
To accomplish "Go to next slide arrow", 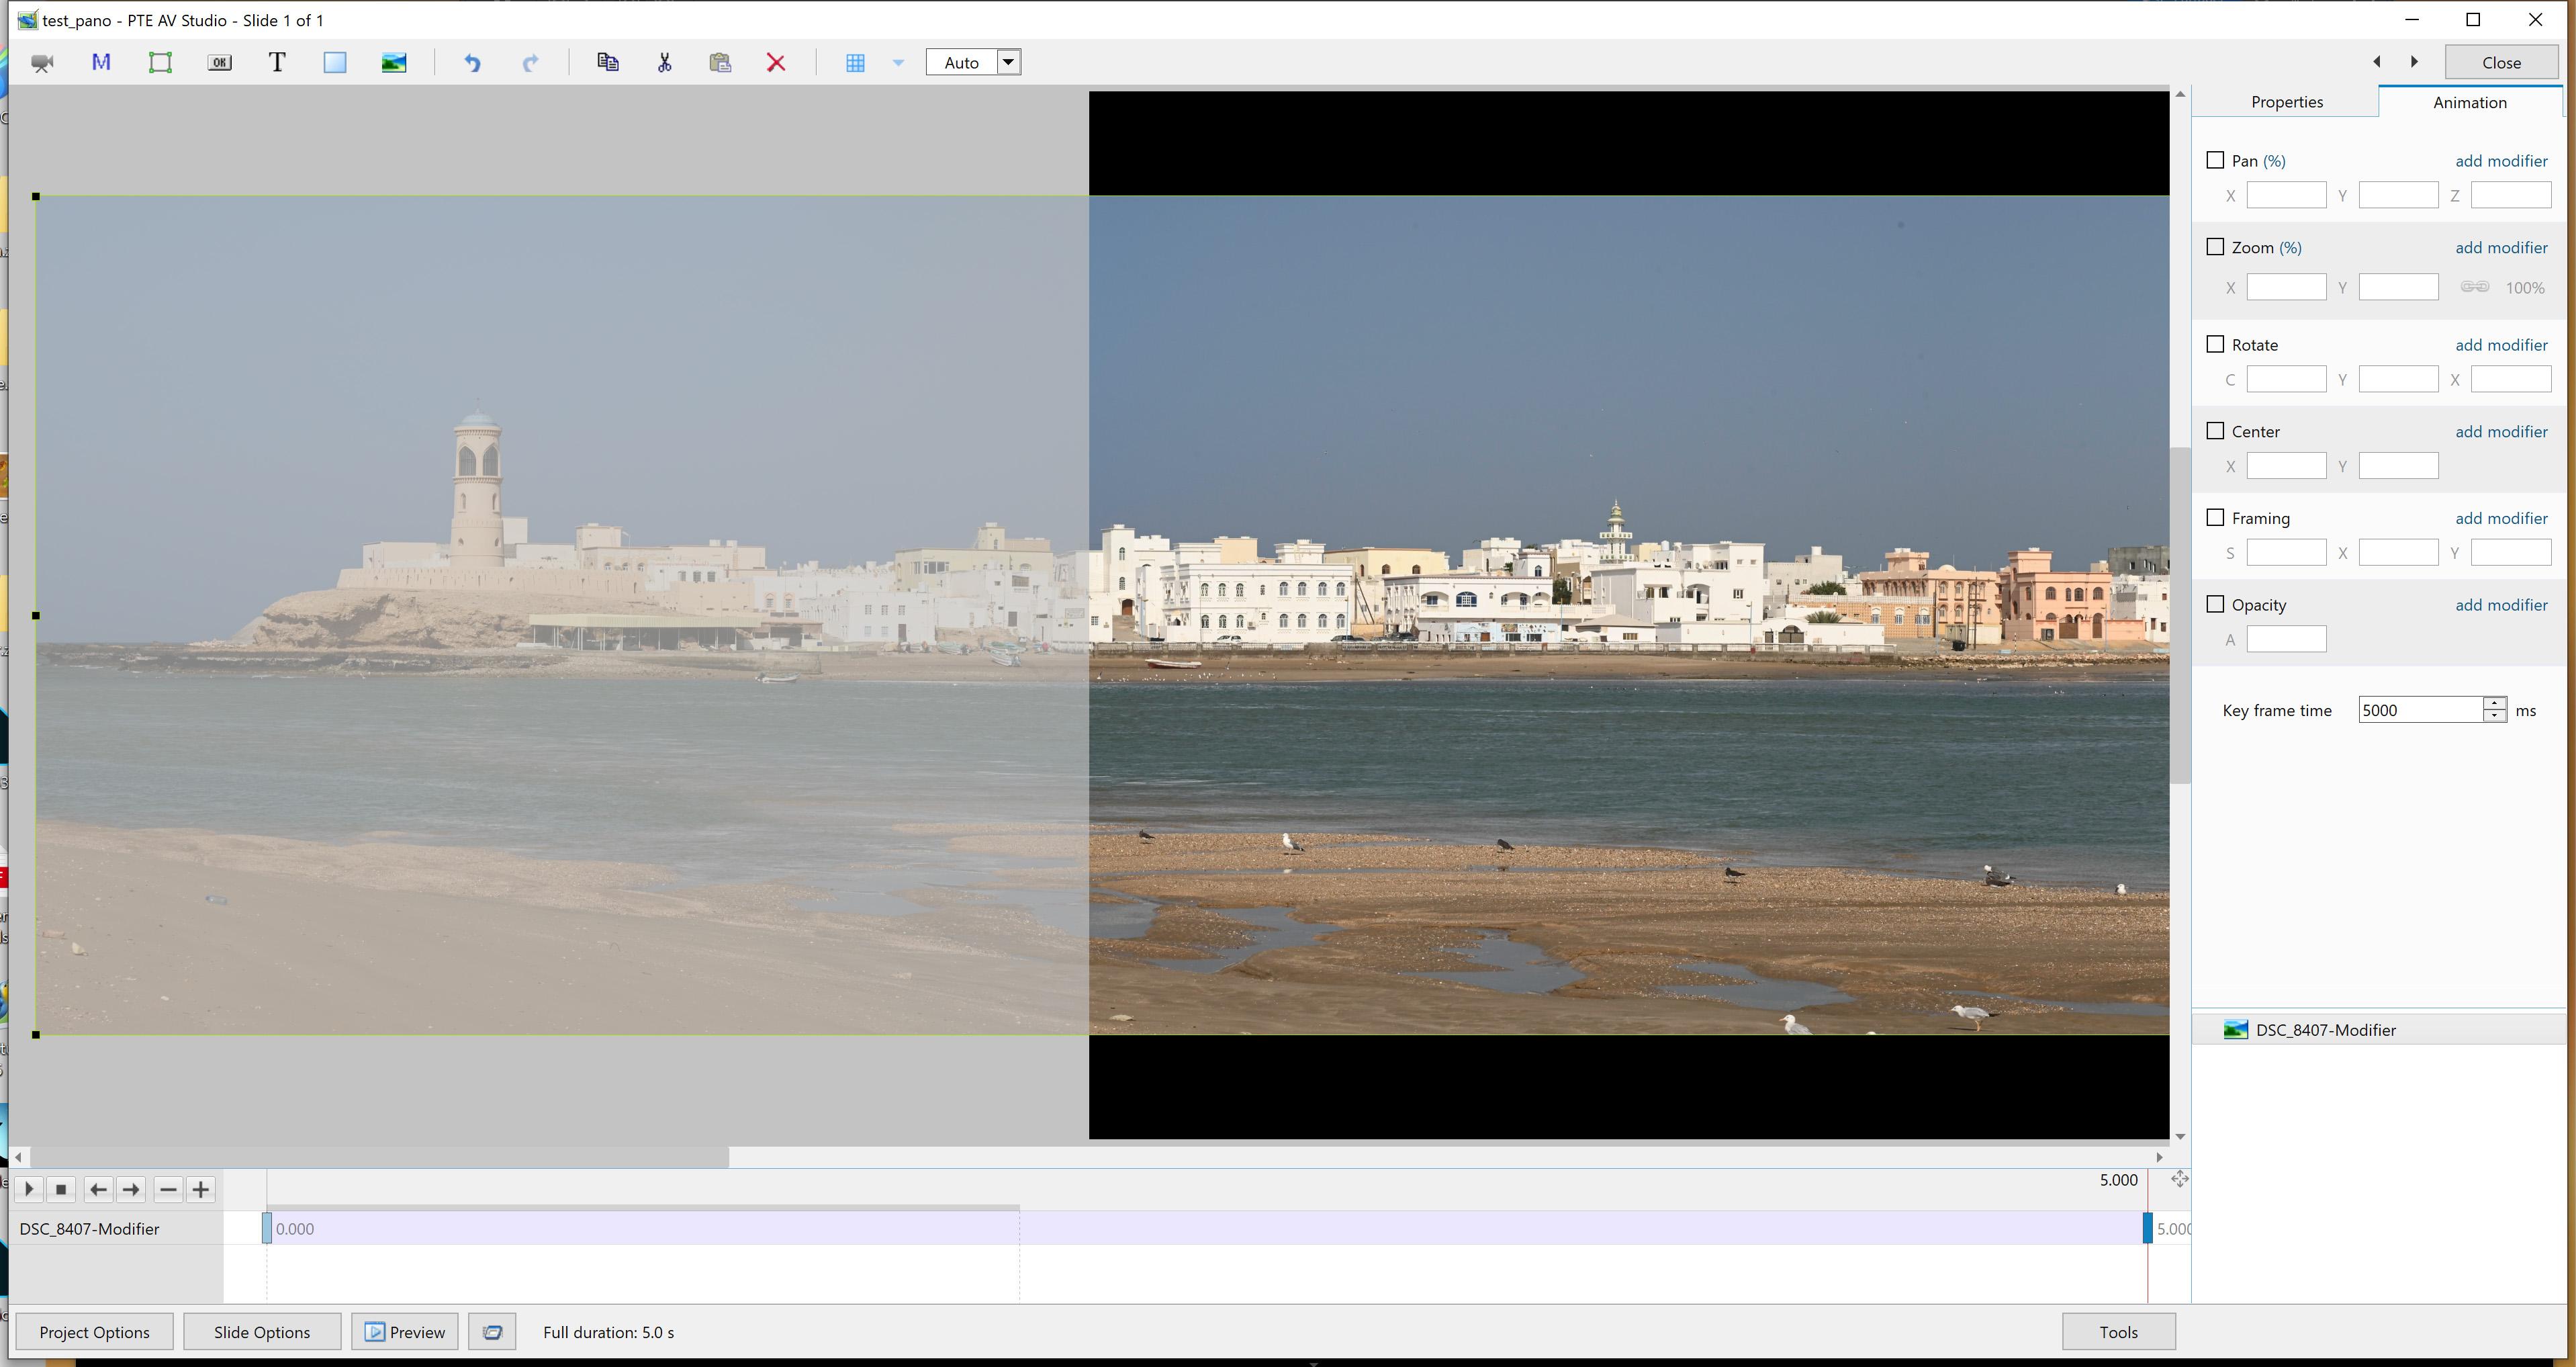I will [2414, 62].
